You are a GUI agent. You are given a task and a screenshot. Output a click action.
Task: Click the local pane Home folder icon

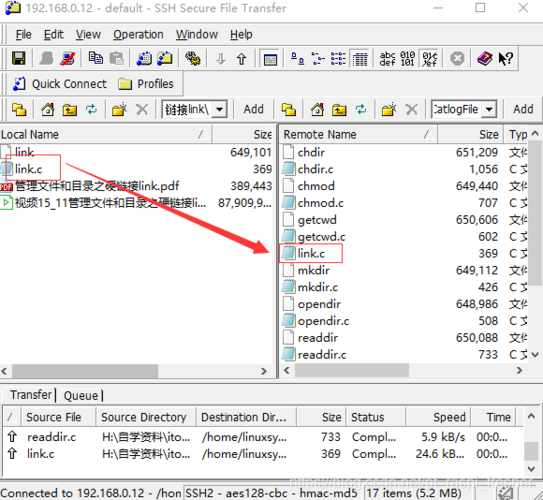(x=47, y=109)
